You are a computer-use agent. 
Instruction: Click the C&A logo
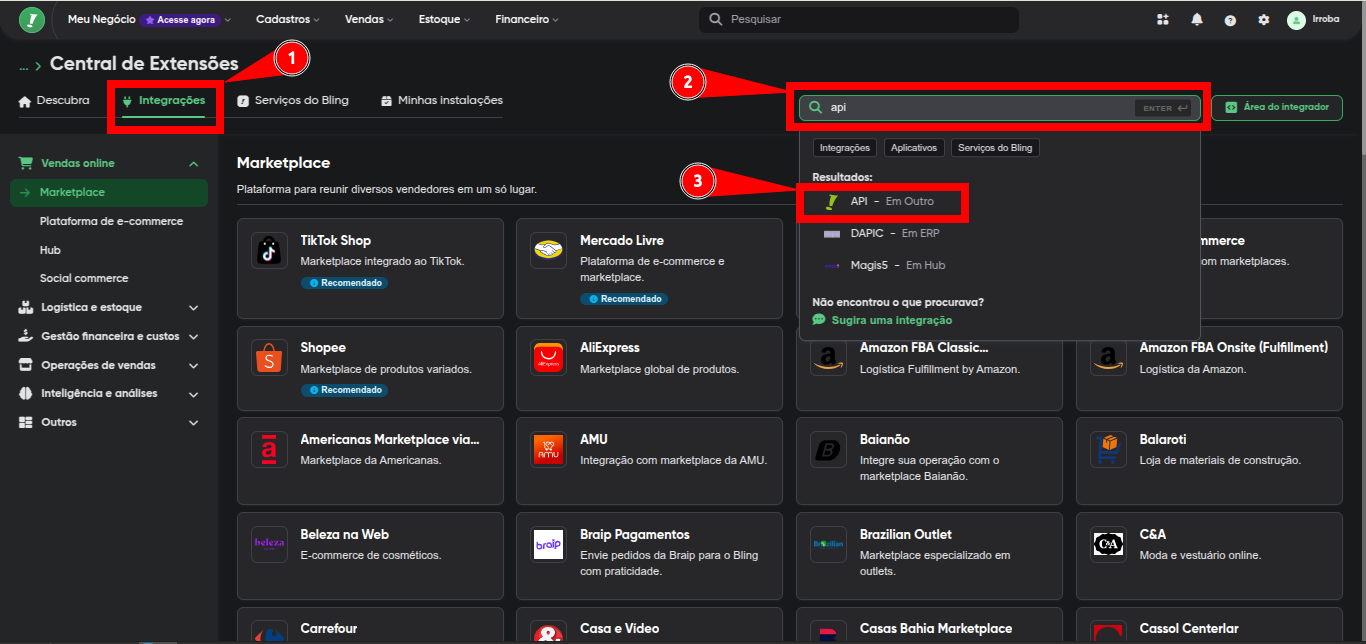tap(1109, 544)
